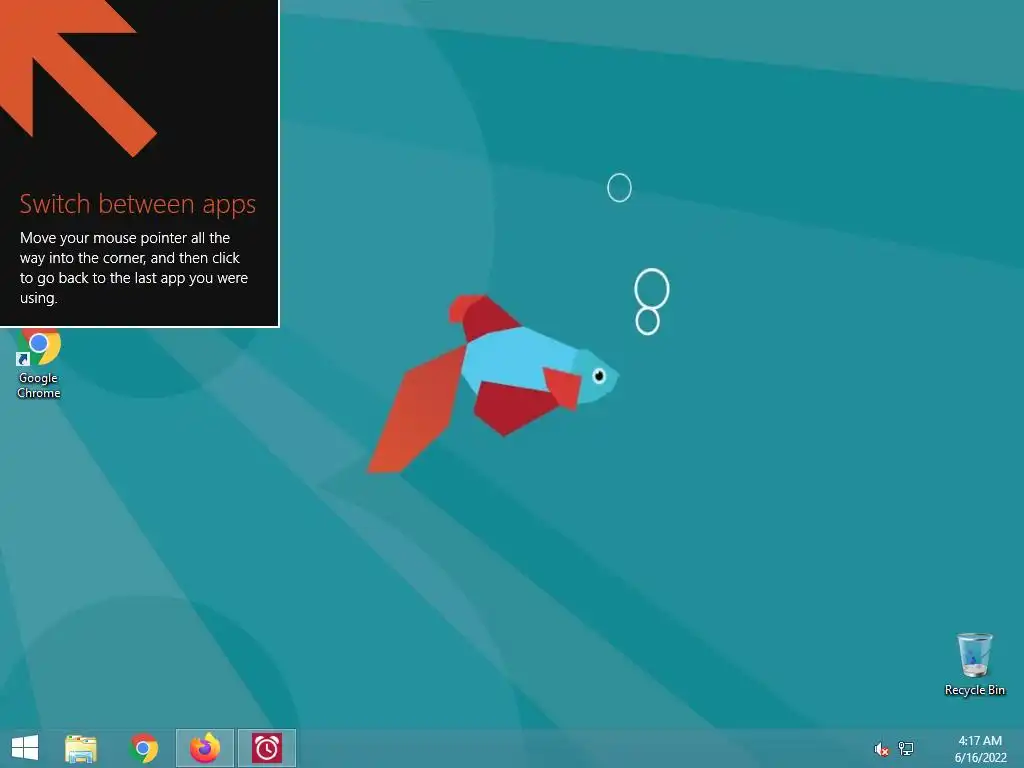Open File Explorer from the taskbar
Screen dimensions: 1024x768
coord(80,748)
